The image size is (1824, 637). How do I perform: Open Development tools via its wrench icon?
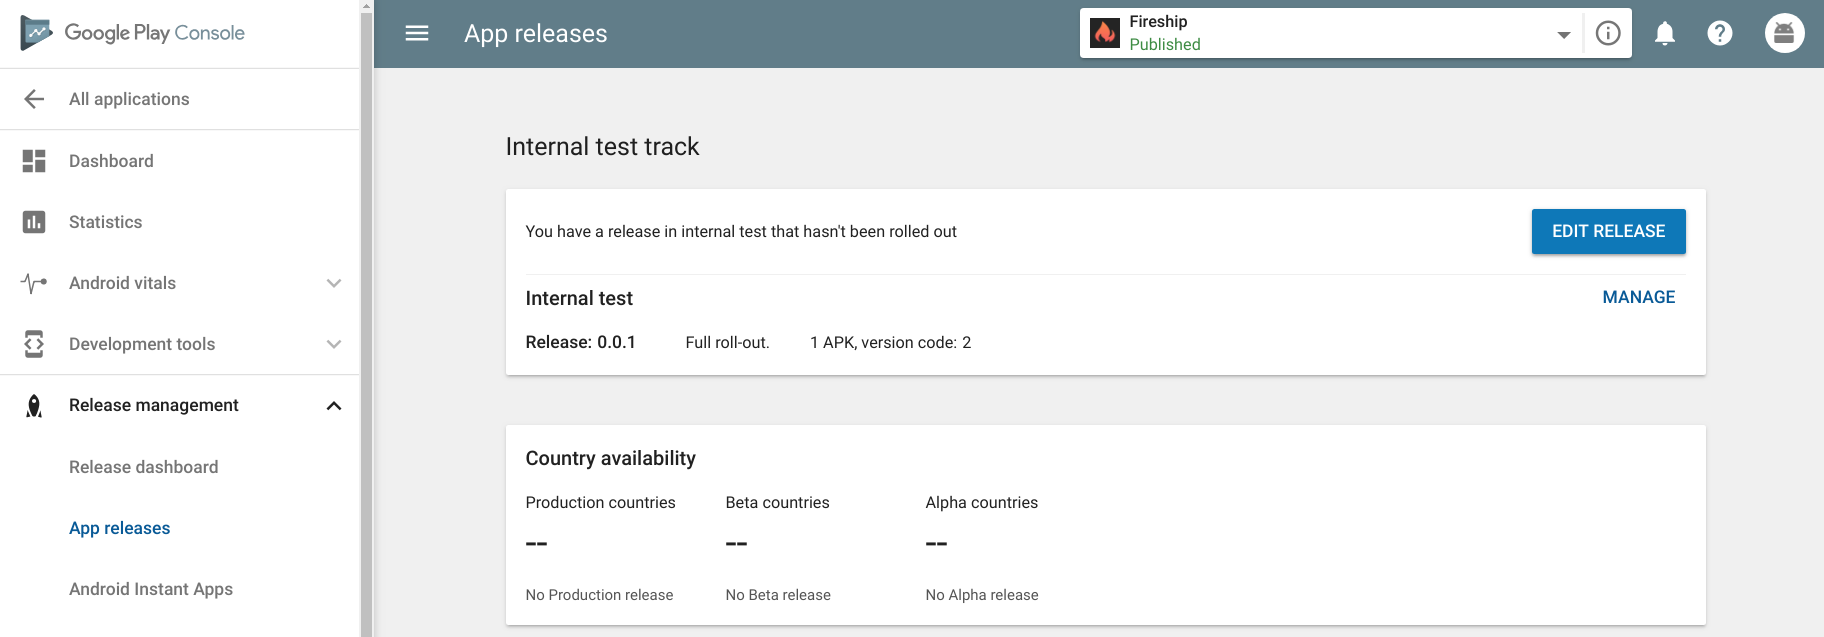33,344
